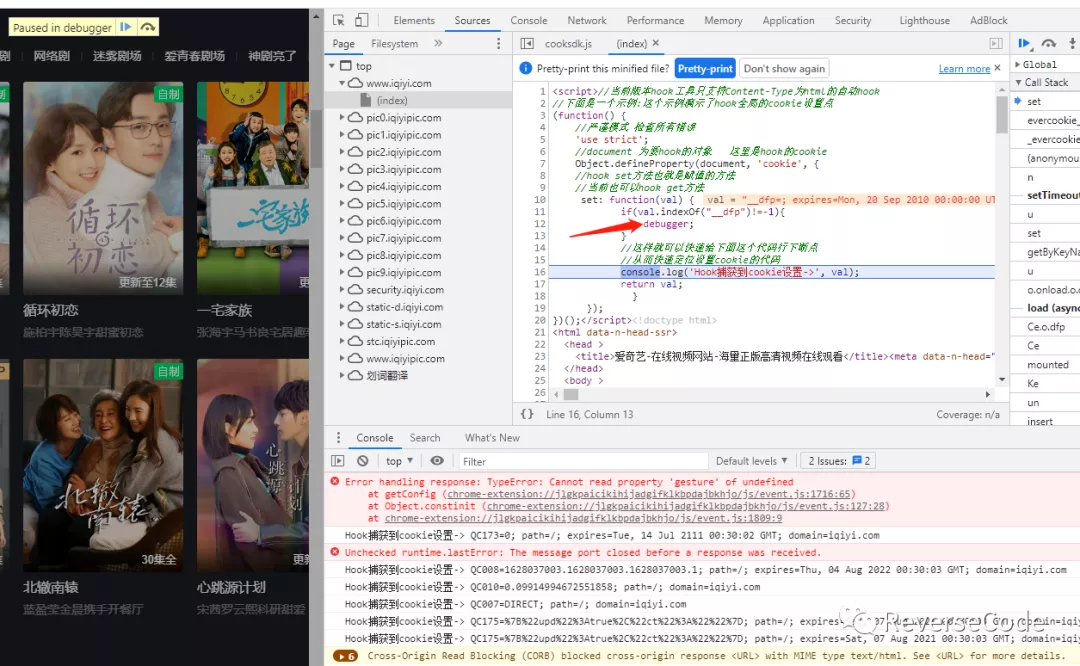
Task: Select the mounted call stack frame
Action: (x=1048, y=364)
